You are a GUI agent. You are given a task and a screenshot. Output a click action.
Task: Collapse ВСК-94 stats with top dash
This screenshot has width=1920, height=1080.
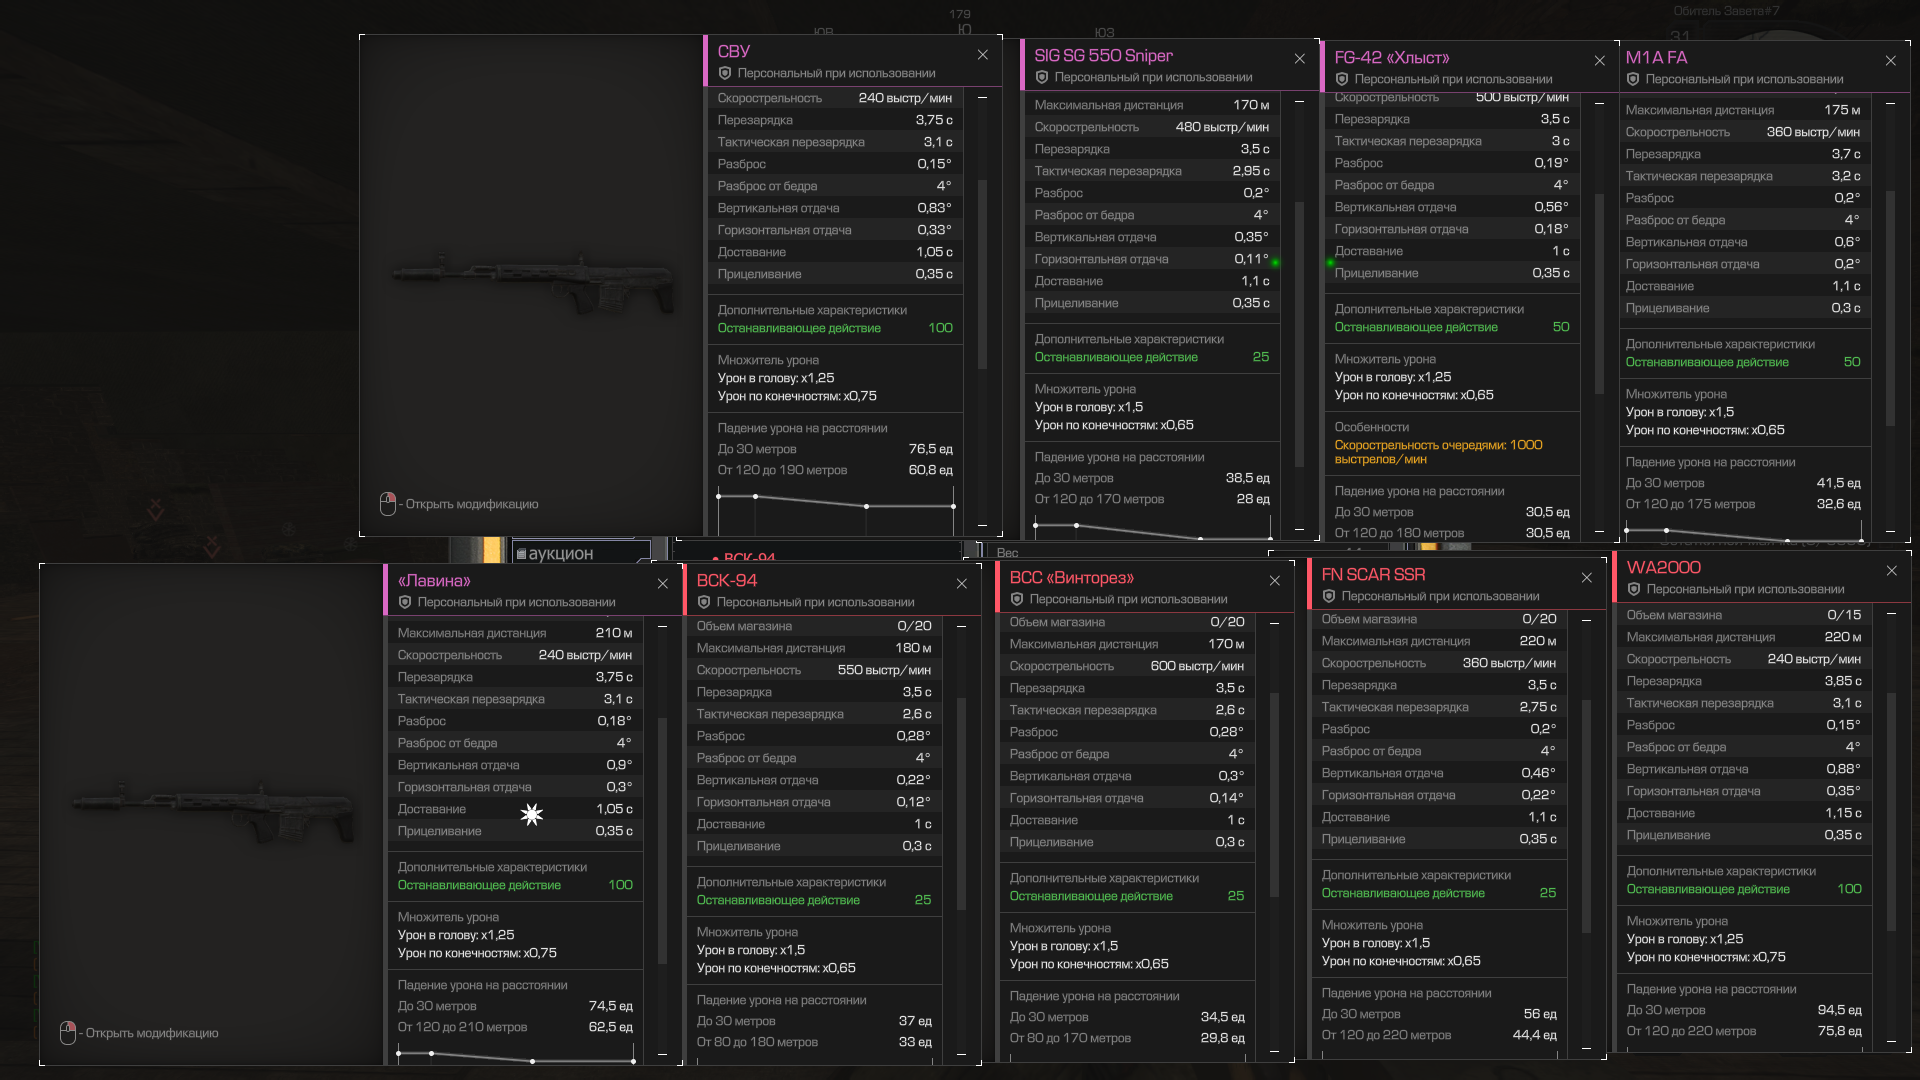point(962,627)
